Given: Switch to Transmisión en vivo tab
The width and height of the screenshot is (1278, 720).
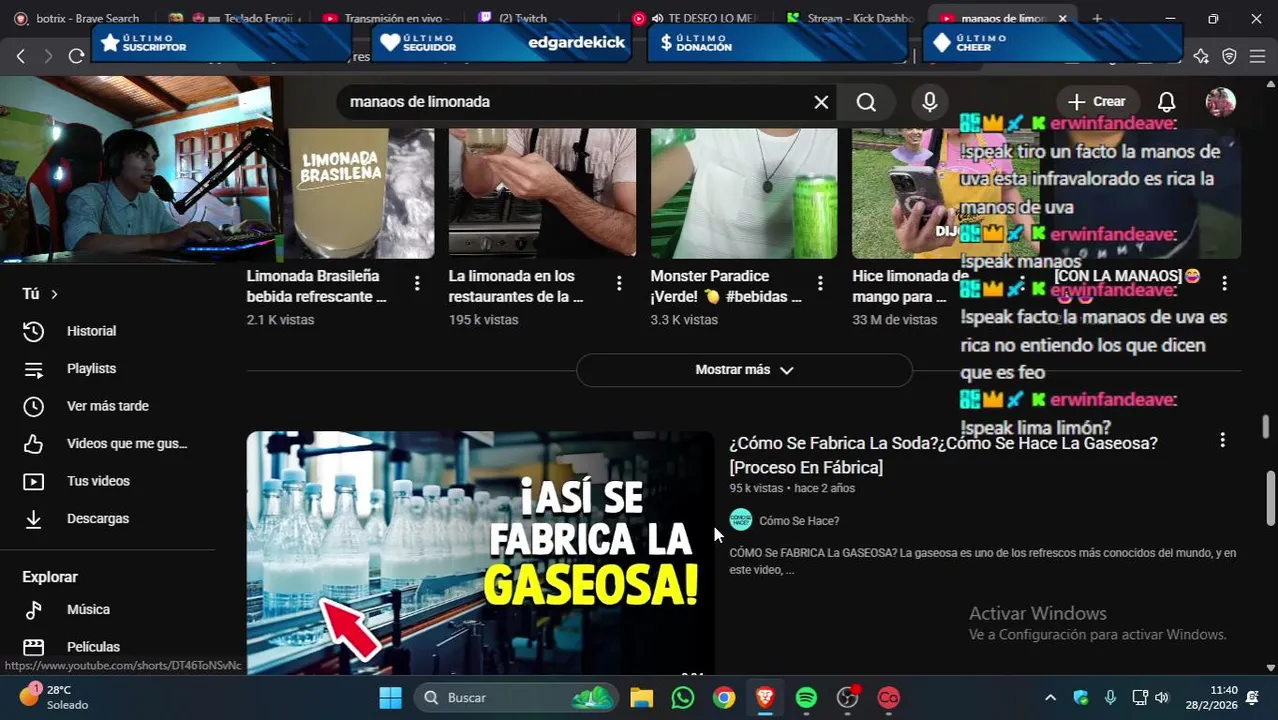Looking at the screenshot, I should tap(385, 18).
